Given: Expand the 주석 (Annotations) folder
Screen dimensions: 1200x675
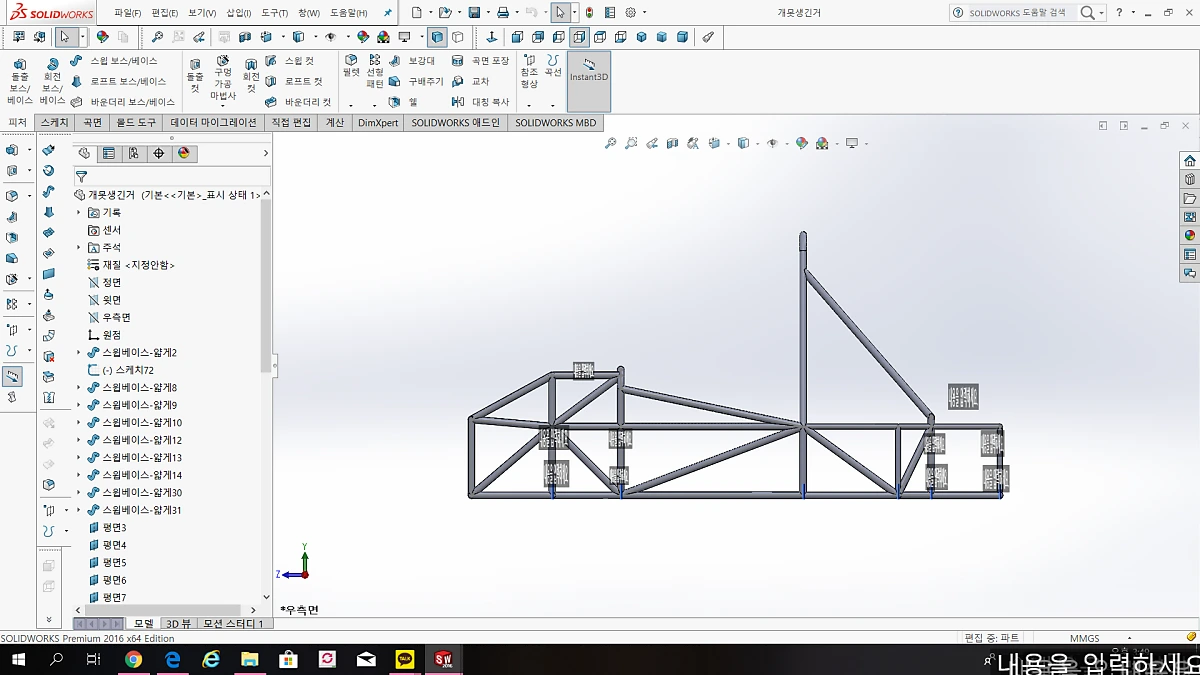Looking at the screenshot, I should (79, 248).
